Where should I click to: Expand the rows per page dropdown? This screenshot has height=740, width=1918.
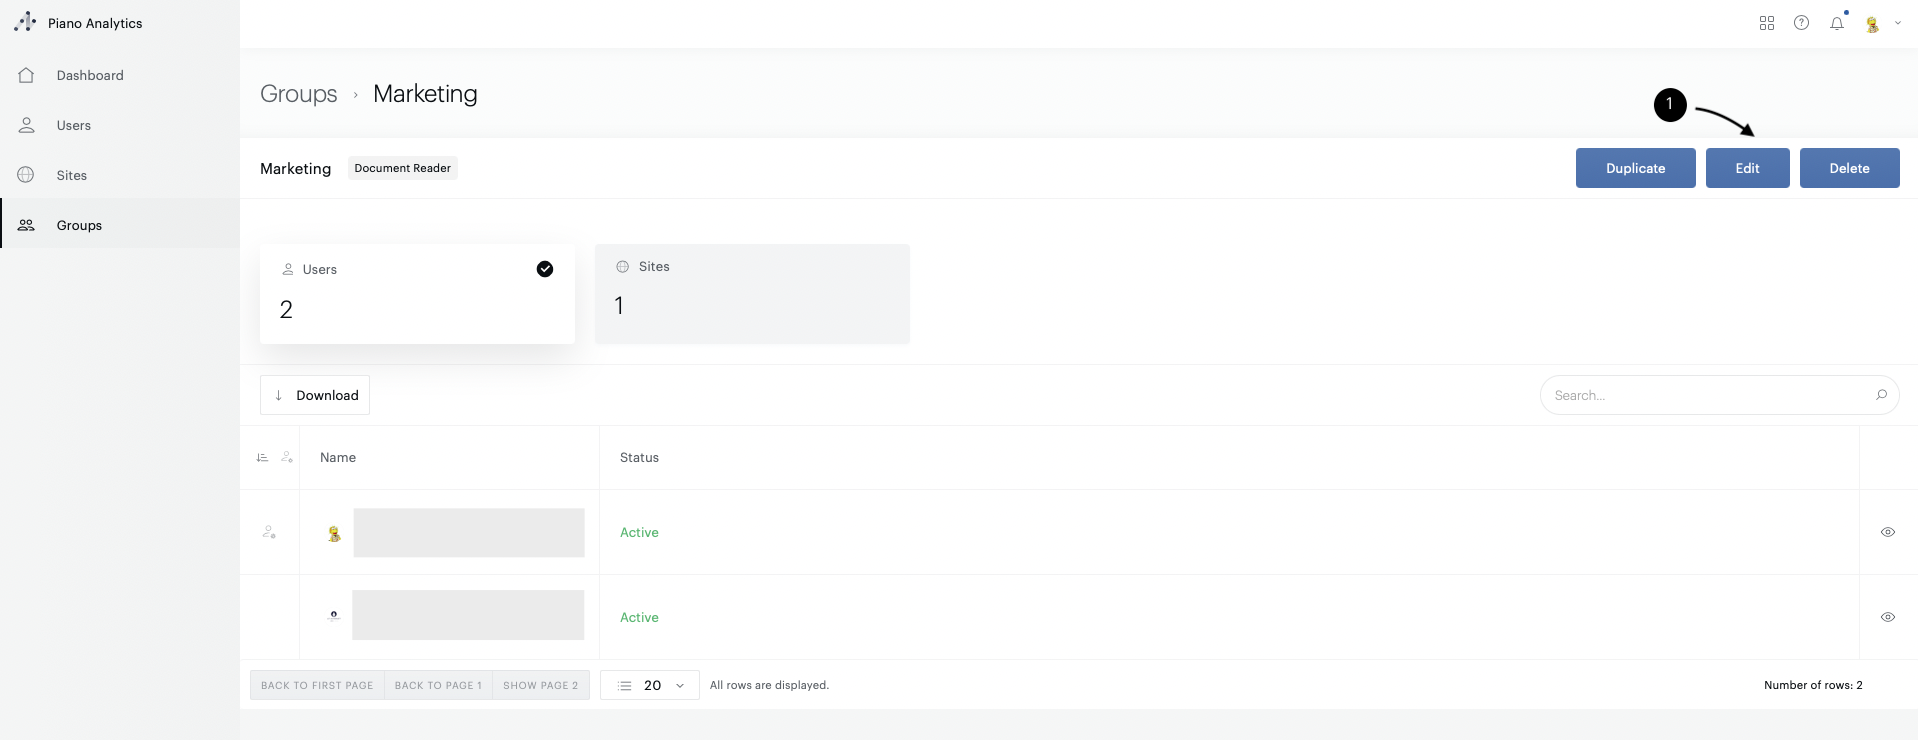[652, 685]
